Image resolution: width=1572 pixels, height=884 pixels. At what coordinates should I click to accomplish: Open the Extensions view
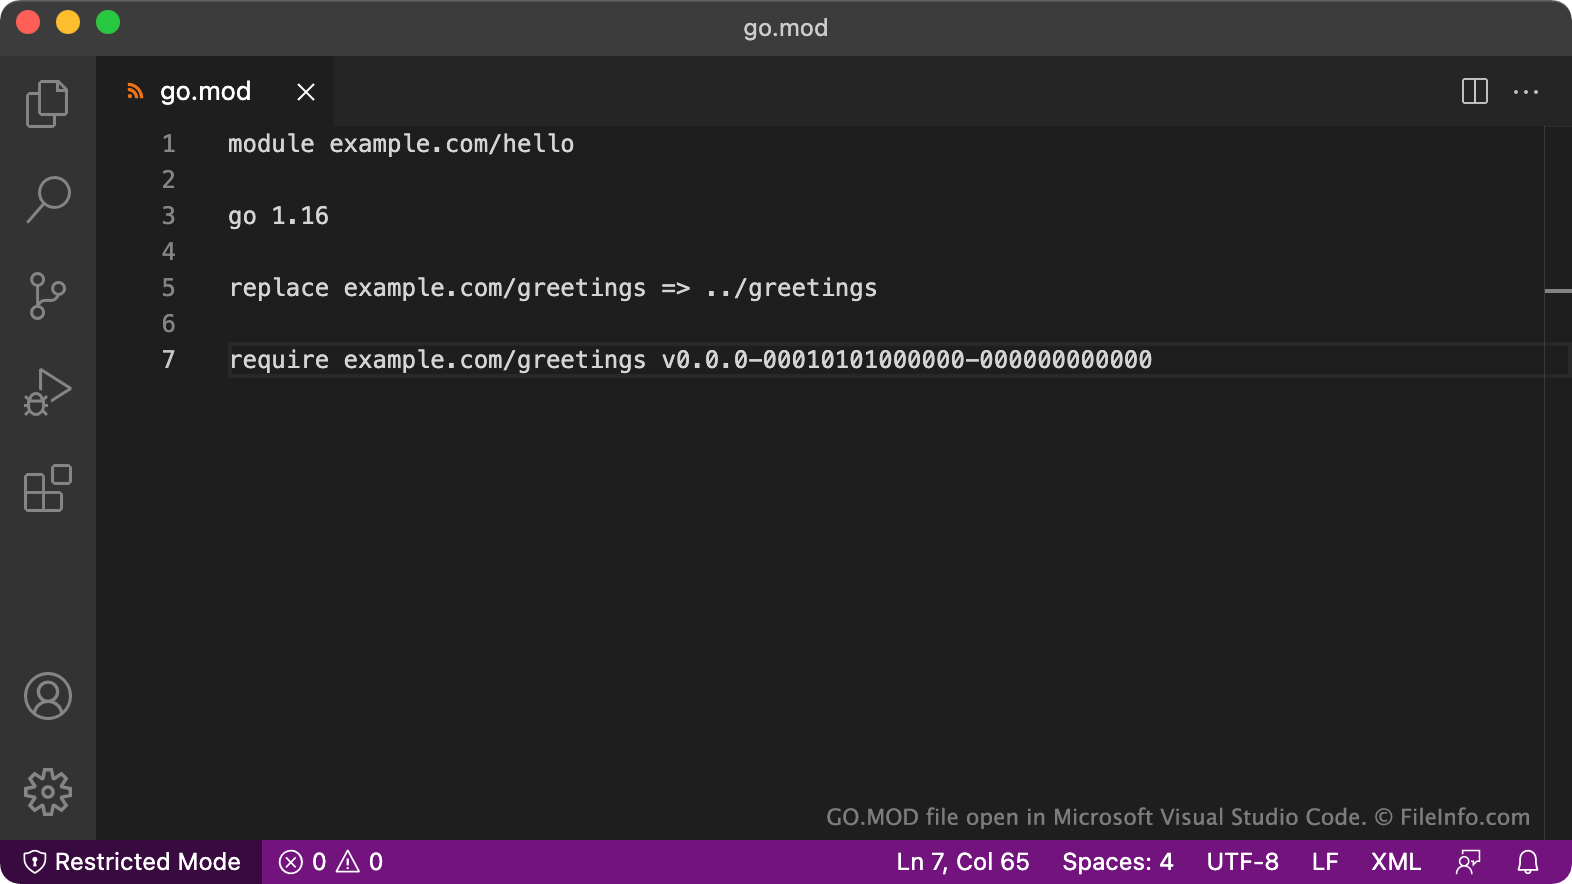click(47, 488)
